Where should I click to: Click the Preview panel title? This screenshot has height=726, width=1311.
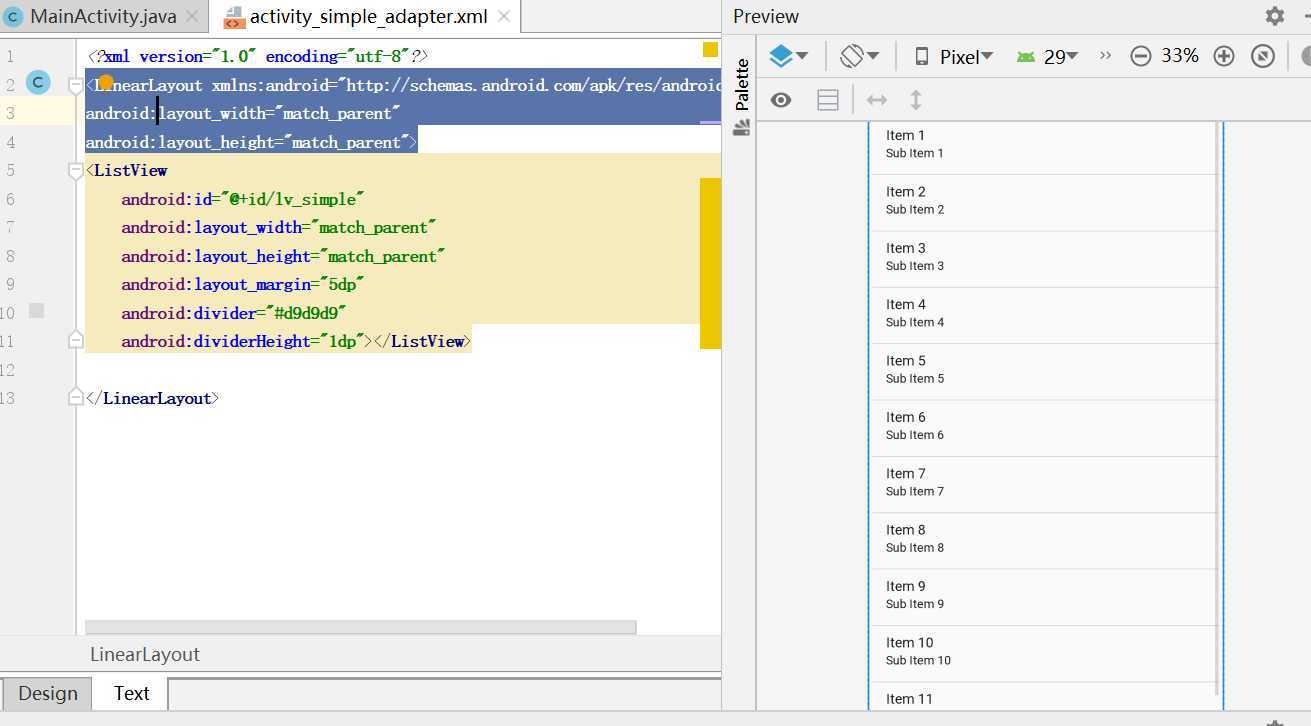click(766, 16)
